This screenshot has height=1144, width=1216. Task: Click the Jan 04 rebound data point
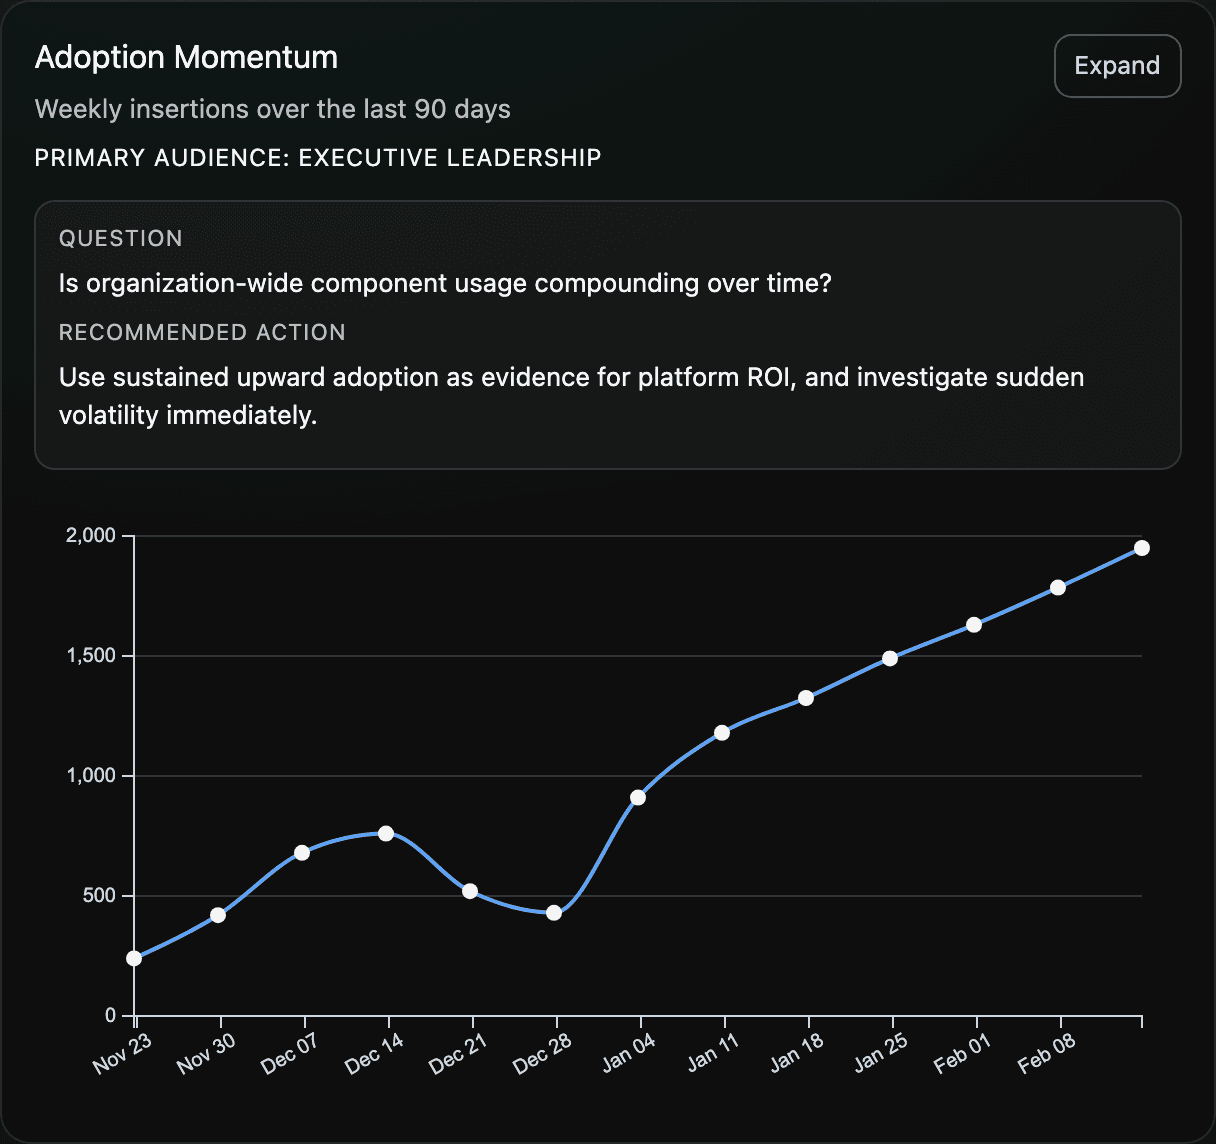(638, 797)
